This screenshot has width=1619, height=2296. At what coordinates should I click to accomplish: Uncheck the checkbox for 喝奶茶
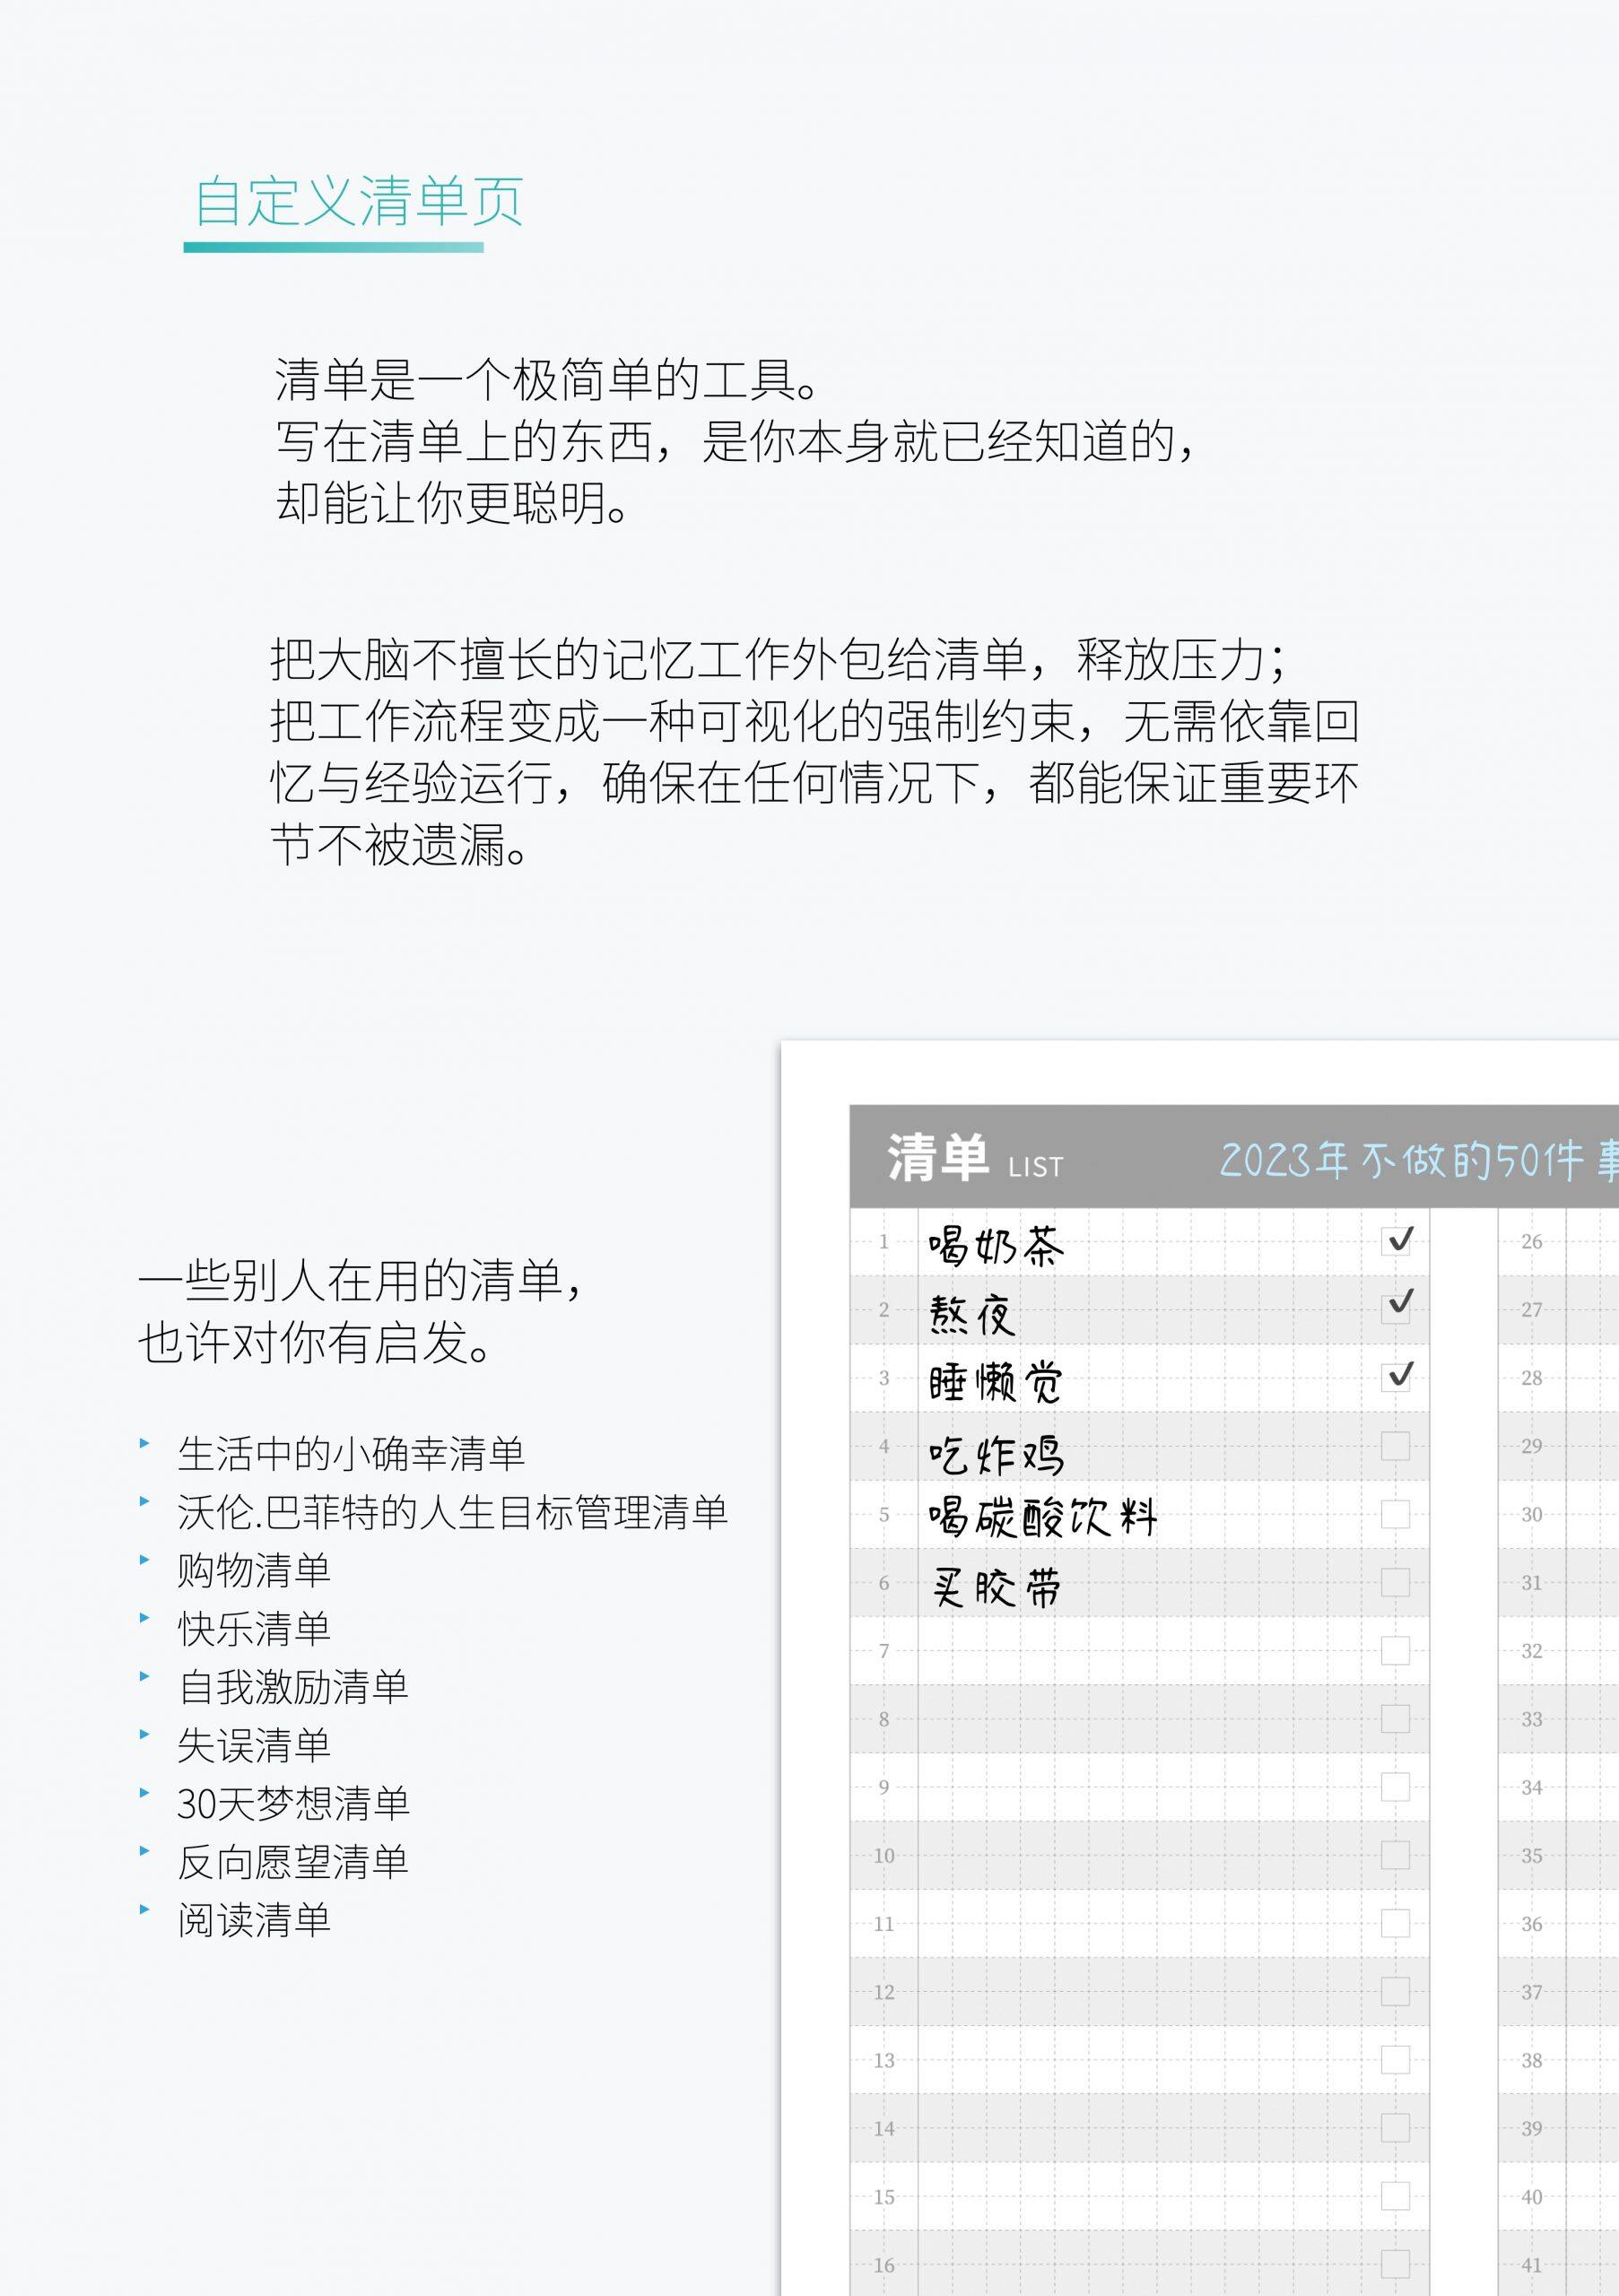coord(1395,1241)
